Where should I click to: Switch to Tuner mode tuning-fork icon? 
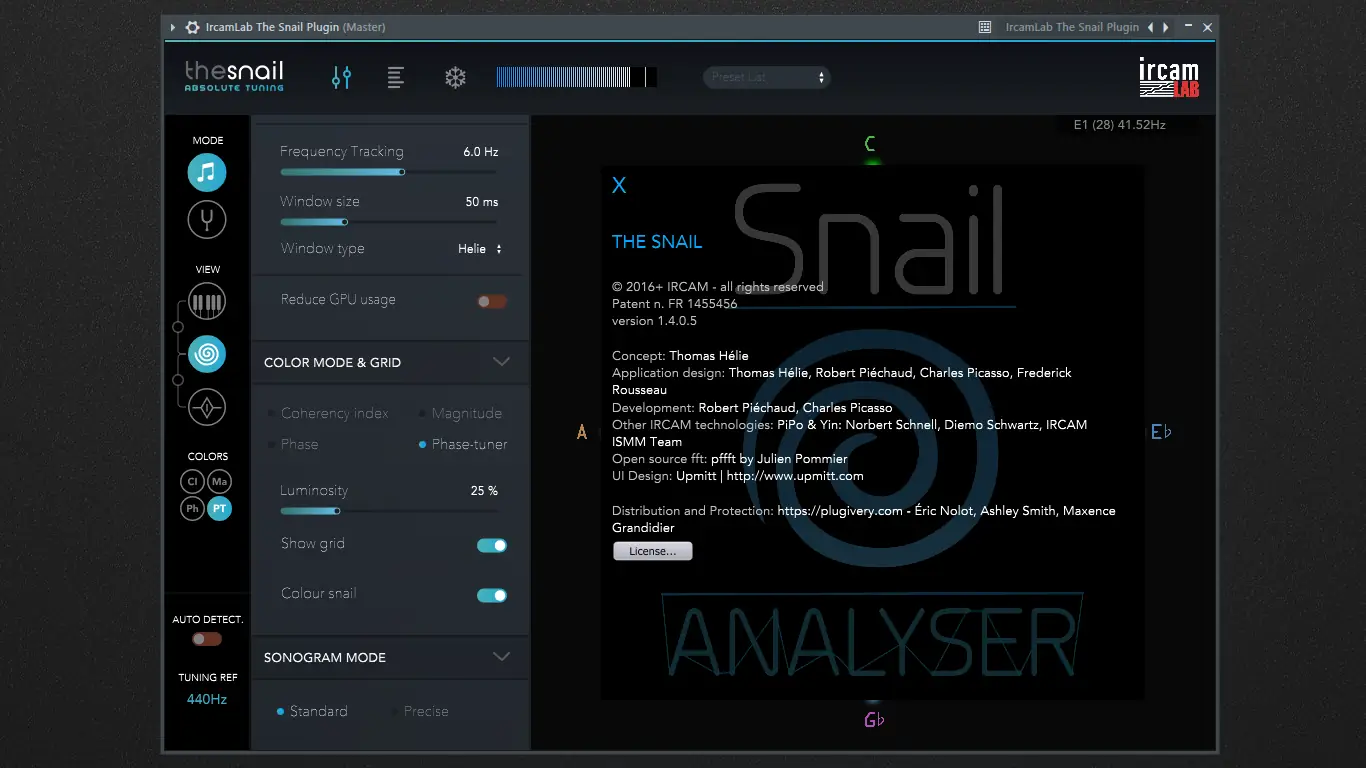[207, 219]
